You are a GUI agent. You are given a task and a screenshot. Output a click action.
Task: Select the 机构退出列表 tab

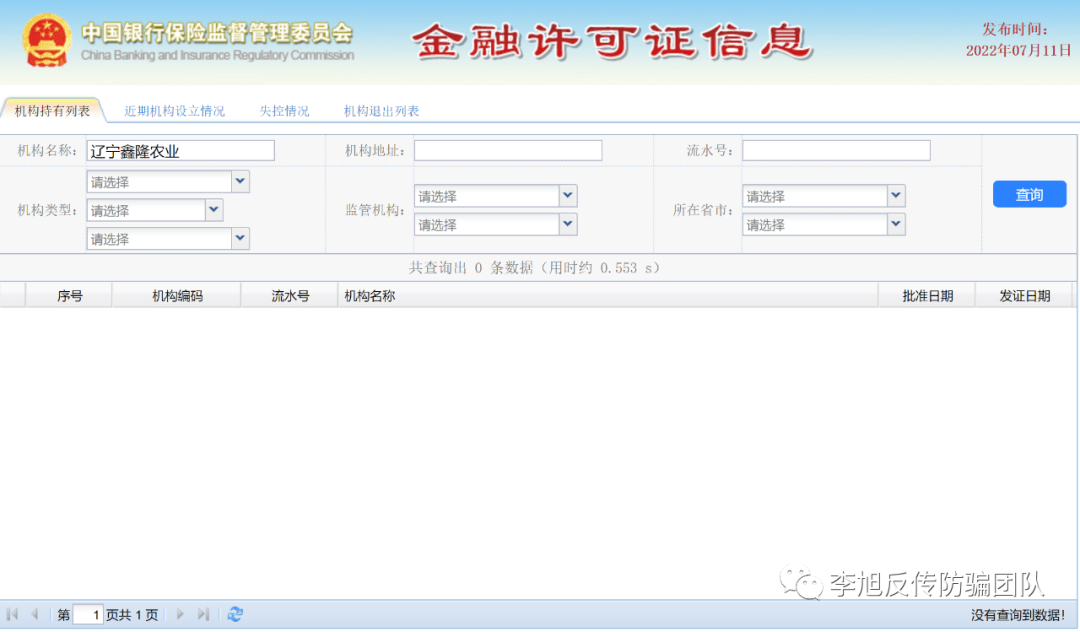click(x=381, y=111)
